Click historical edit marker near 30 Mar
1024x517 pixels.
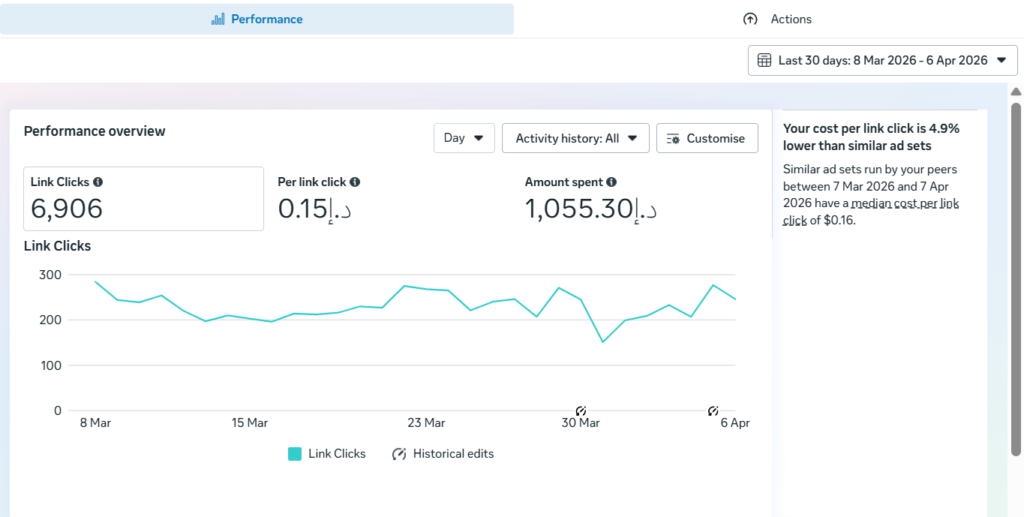581,411
